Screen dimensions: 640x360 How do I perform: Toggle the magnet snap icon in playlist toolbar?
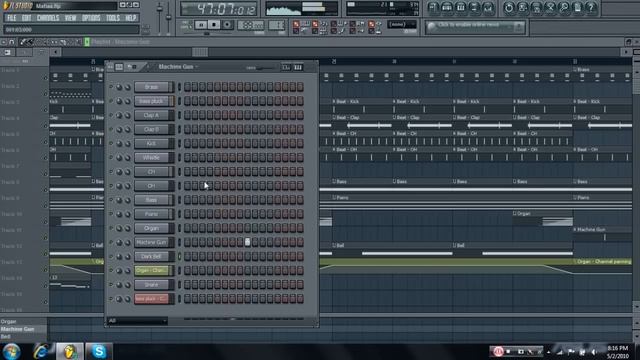click(12, 42)
